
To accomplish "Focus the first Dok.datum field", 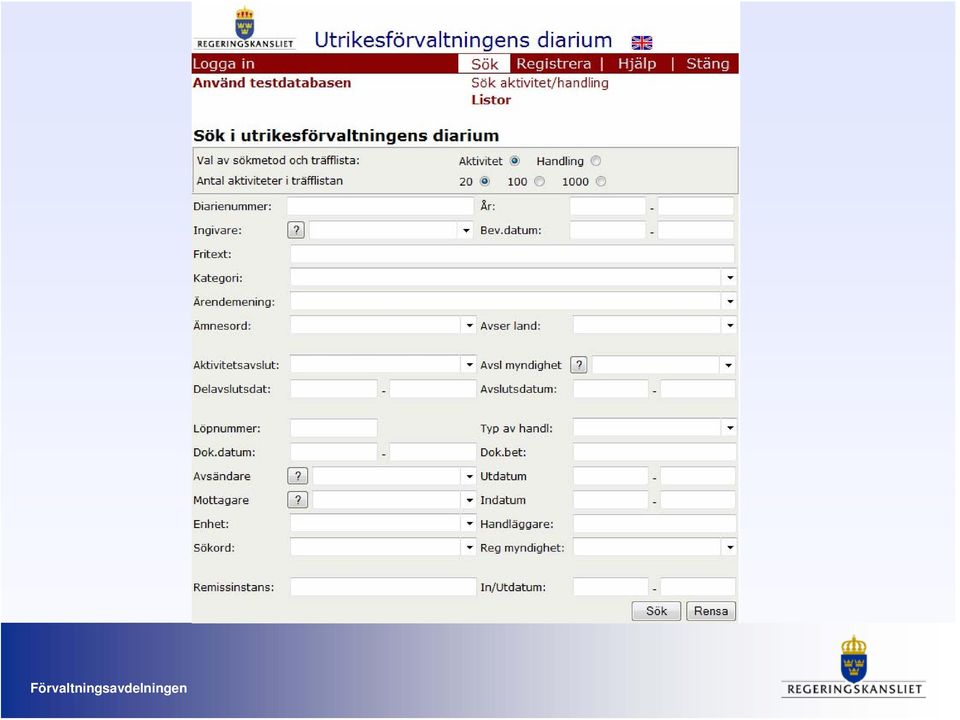I will click(334, 452).
